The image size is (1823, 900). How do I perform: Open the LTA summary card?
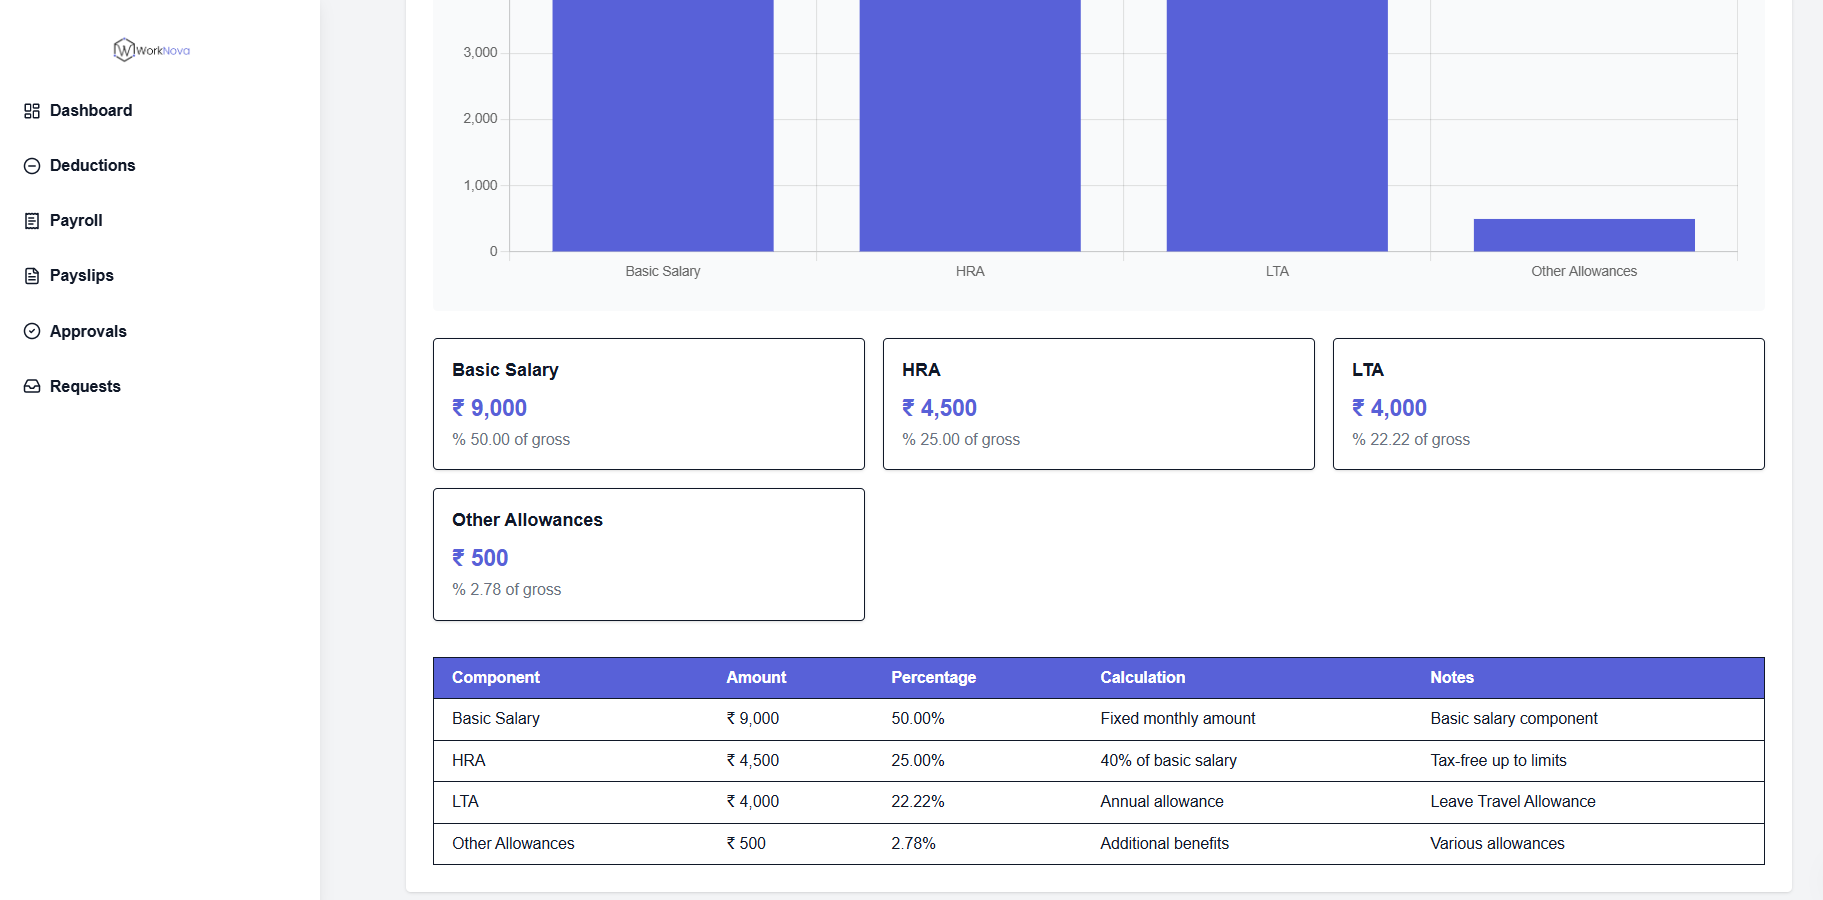1548,404
